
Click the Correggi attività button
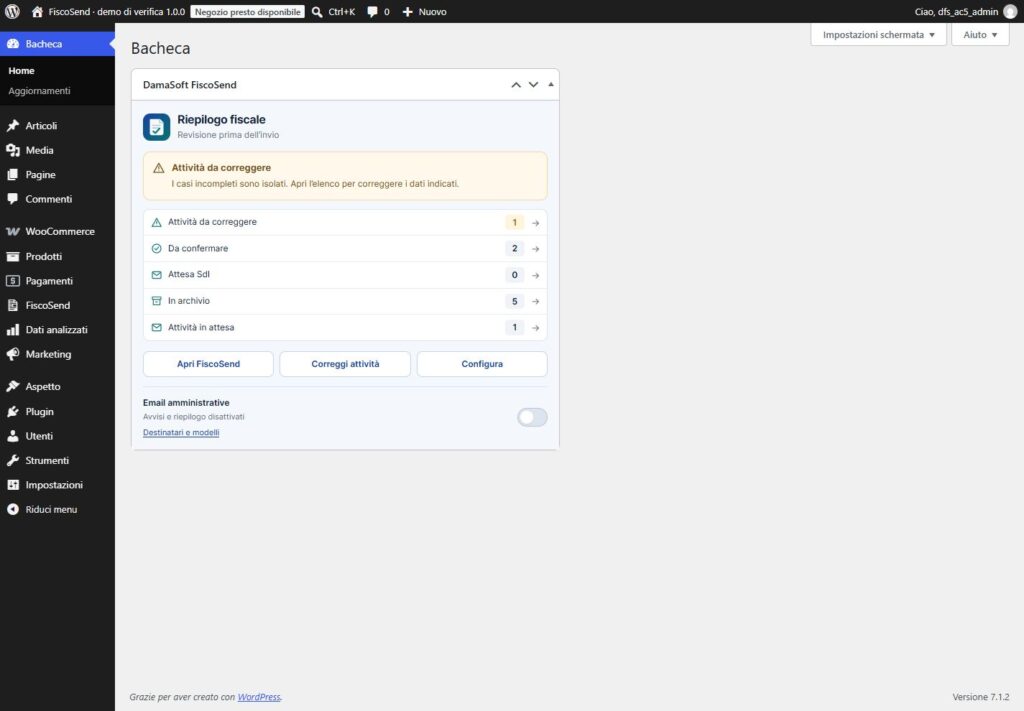tap(345, 364)
